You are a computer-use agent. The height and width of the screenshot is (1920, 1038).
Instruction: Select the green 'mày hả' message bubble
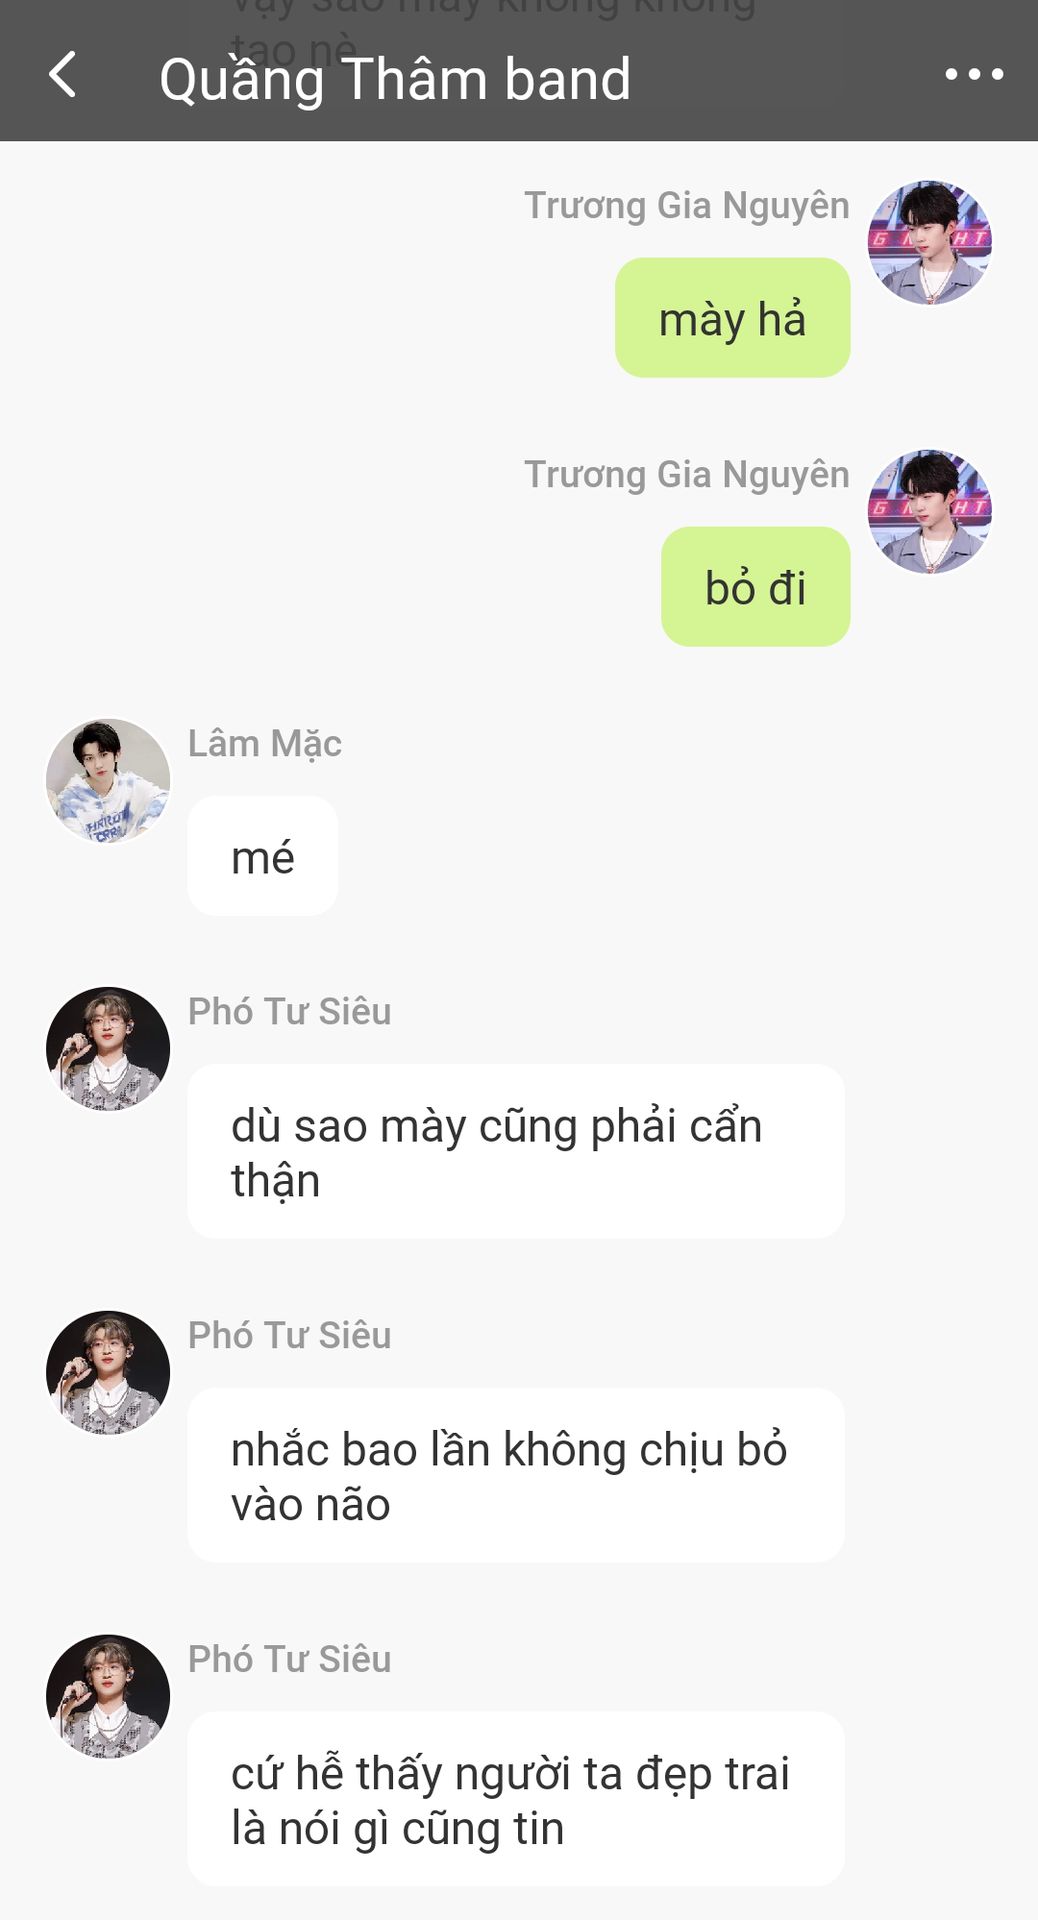click(733, 318)
